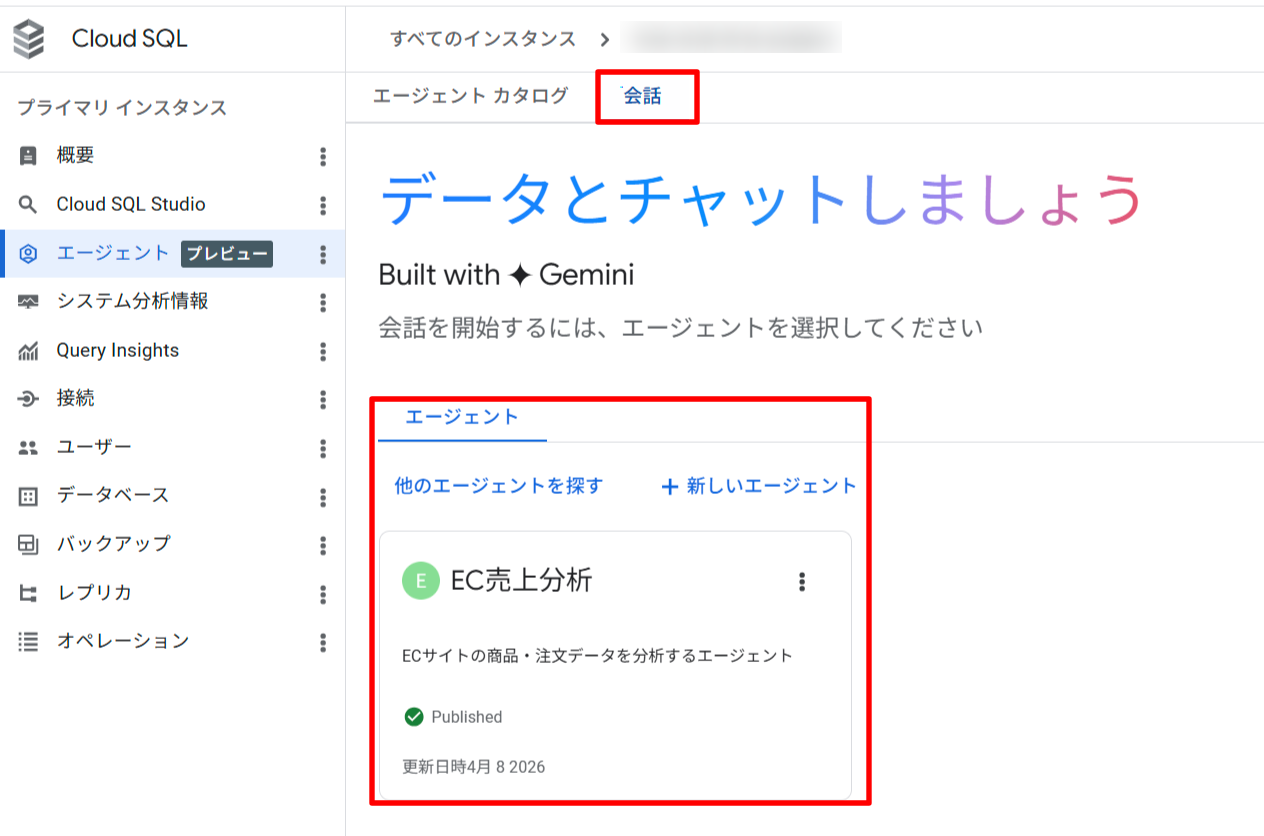
Task: Click the Published status check toggle
Action: (412, 717)
